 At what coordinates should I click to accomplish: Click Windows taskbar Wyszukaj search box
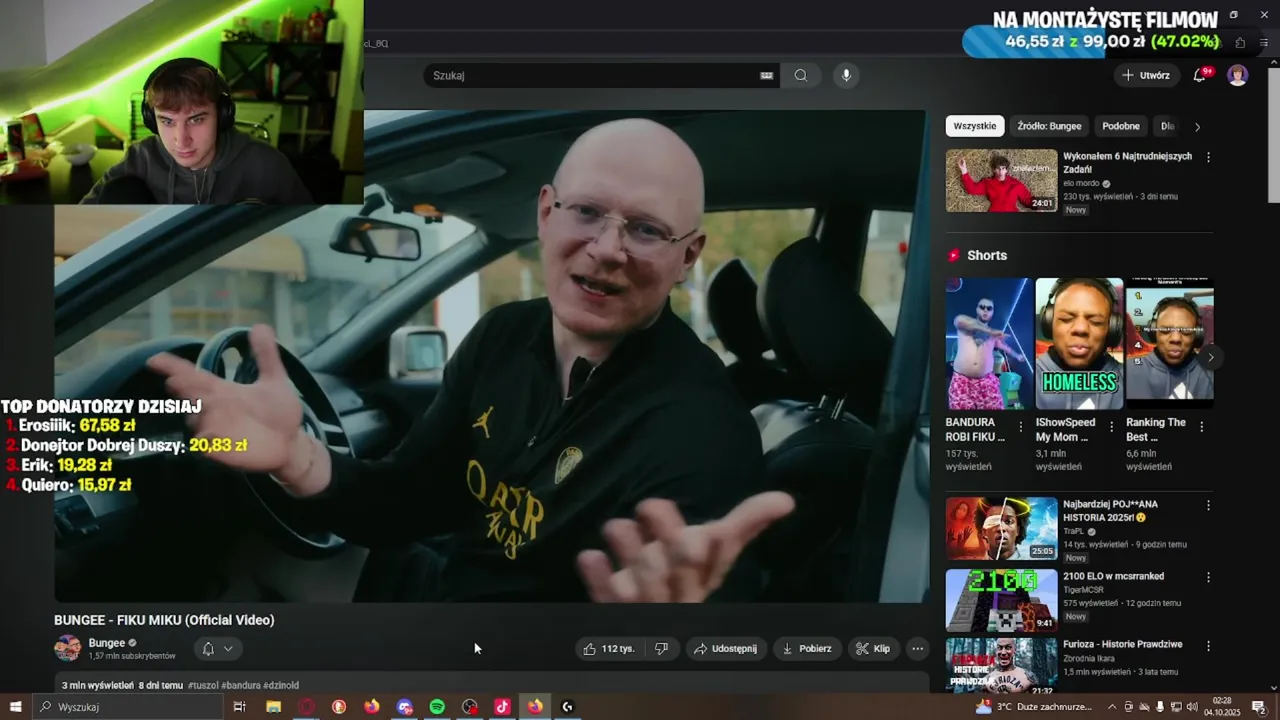point(128,707)
